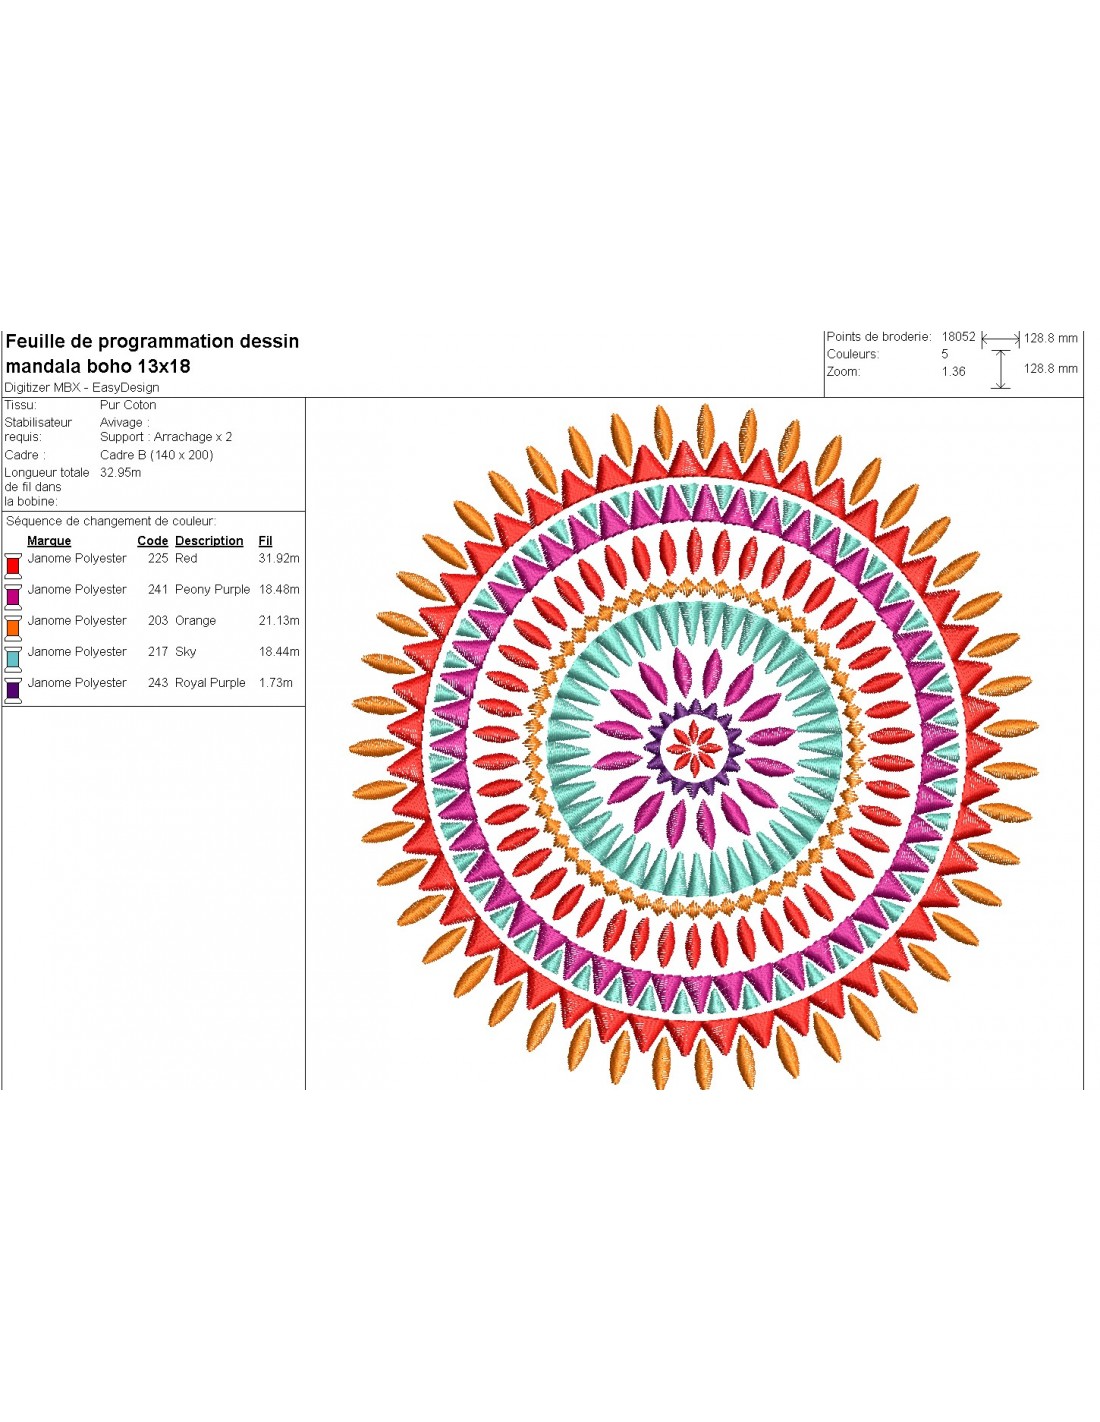Select the Sky thread spool icon

(13, 658)
